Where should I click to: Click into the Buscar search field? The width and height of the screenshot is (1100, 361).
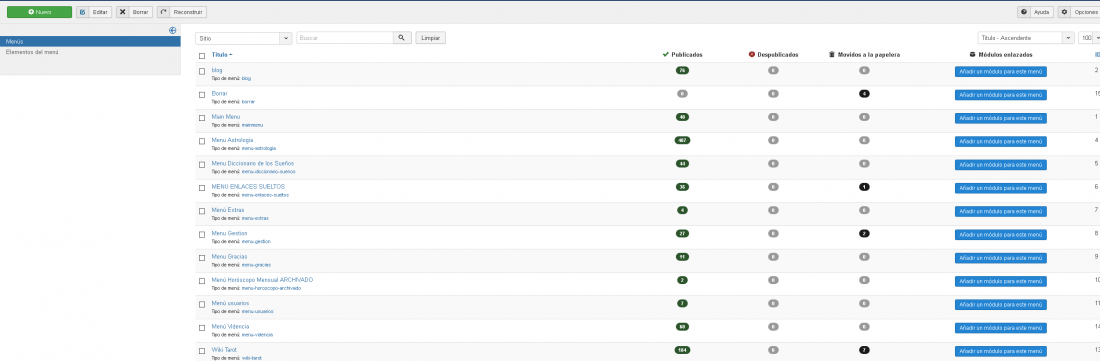coord(344,38)
